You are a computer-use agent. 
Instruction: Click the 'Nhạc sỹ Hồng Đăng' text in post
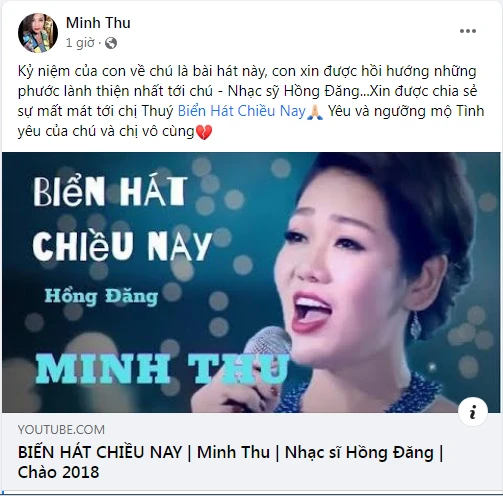(x=293, y=91)
